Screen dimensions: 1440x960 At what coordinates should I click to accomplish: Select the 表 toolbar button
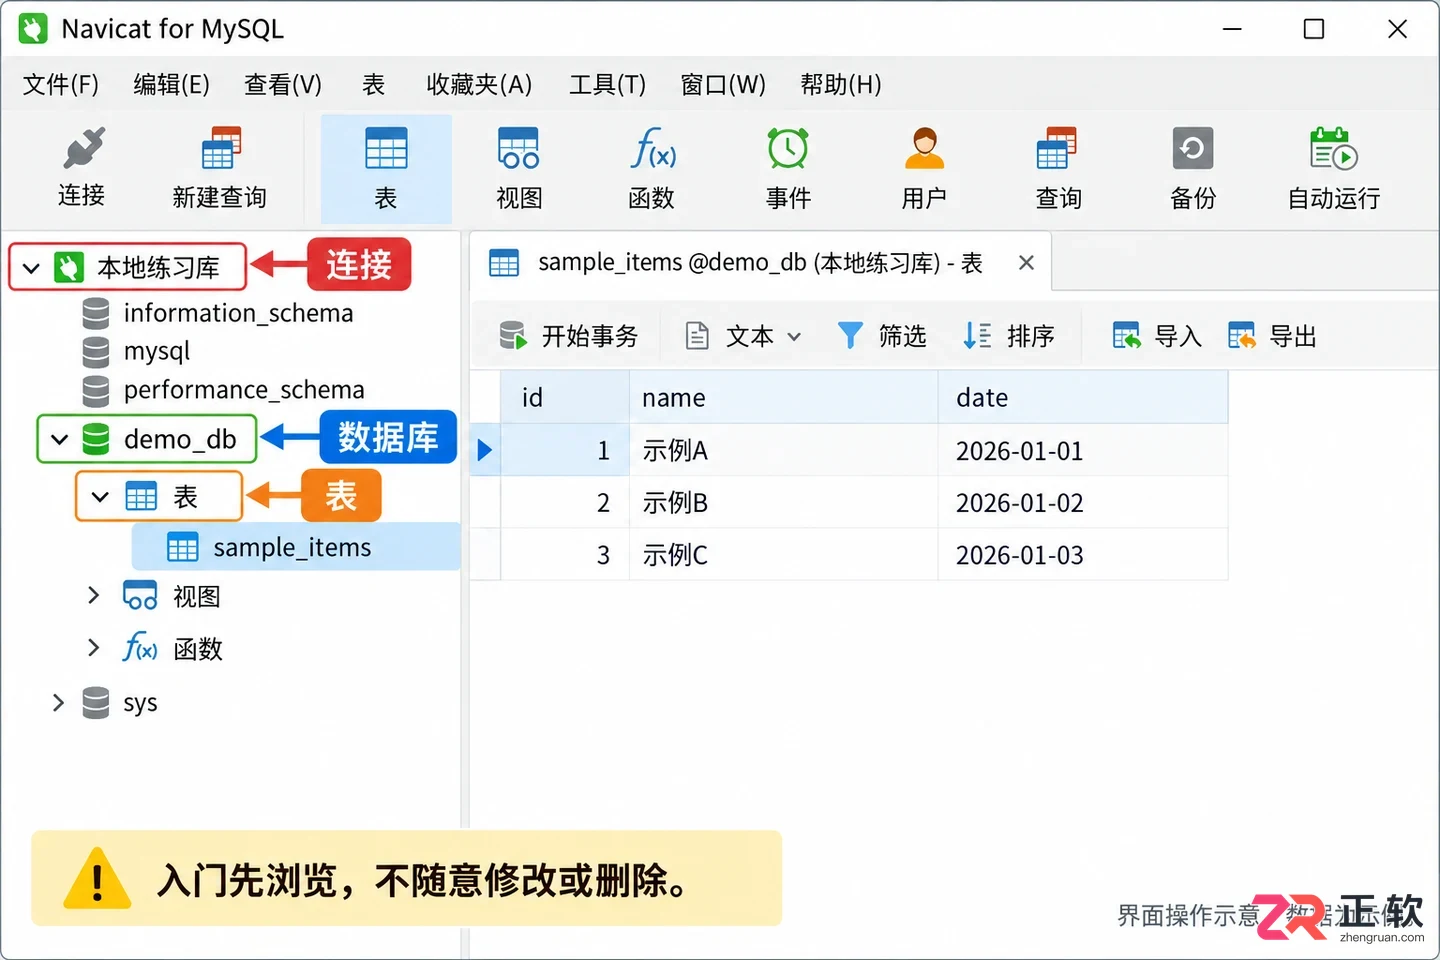pyautogui.click(x=386, y=168)
